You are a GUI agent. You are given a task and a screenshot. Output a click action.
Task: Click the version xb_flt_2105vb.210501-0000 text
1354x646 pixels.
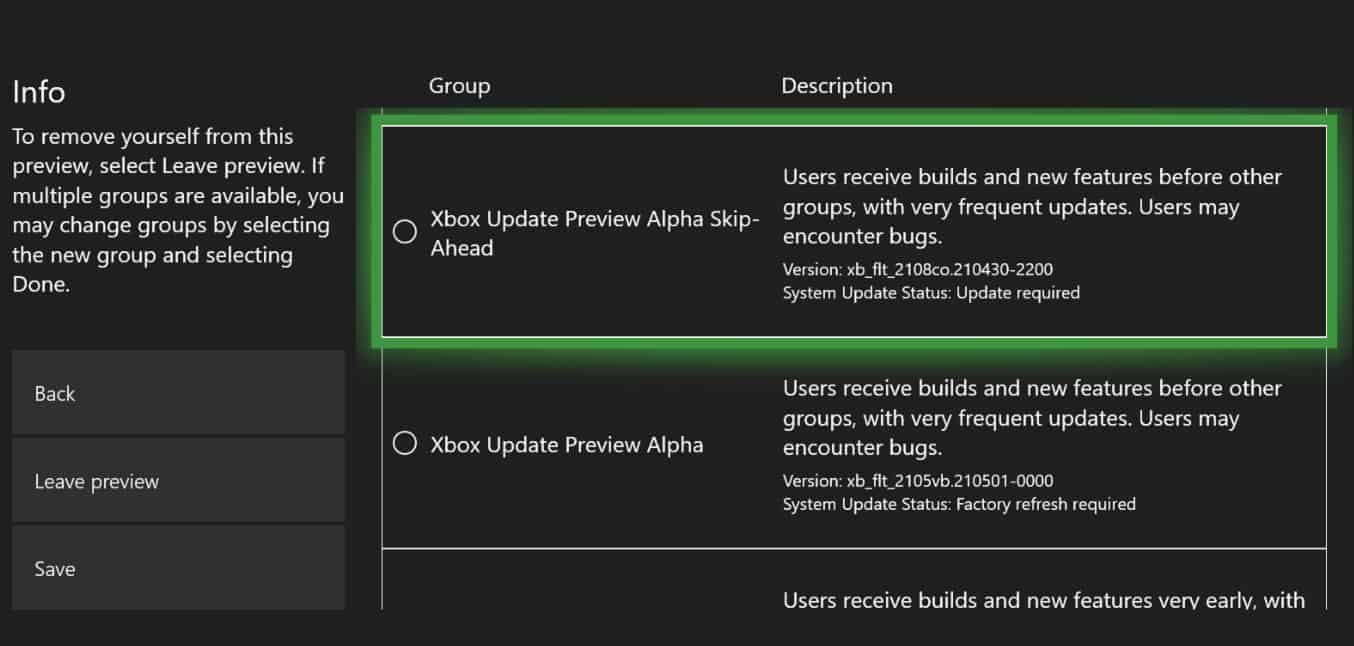tap(917, 481)
